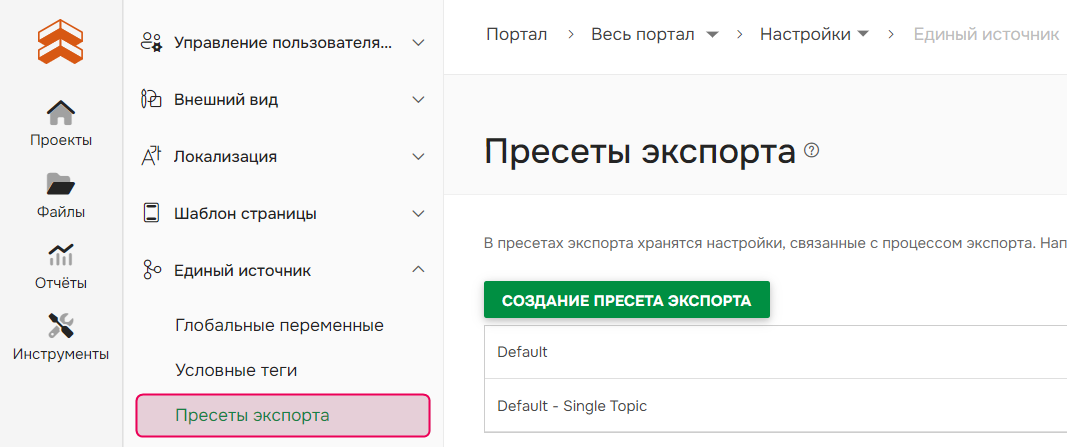Open Файлы via the folder icon
Screen dimensions: 1067x447
tap(61, 184)
